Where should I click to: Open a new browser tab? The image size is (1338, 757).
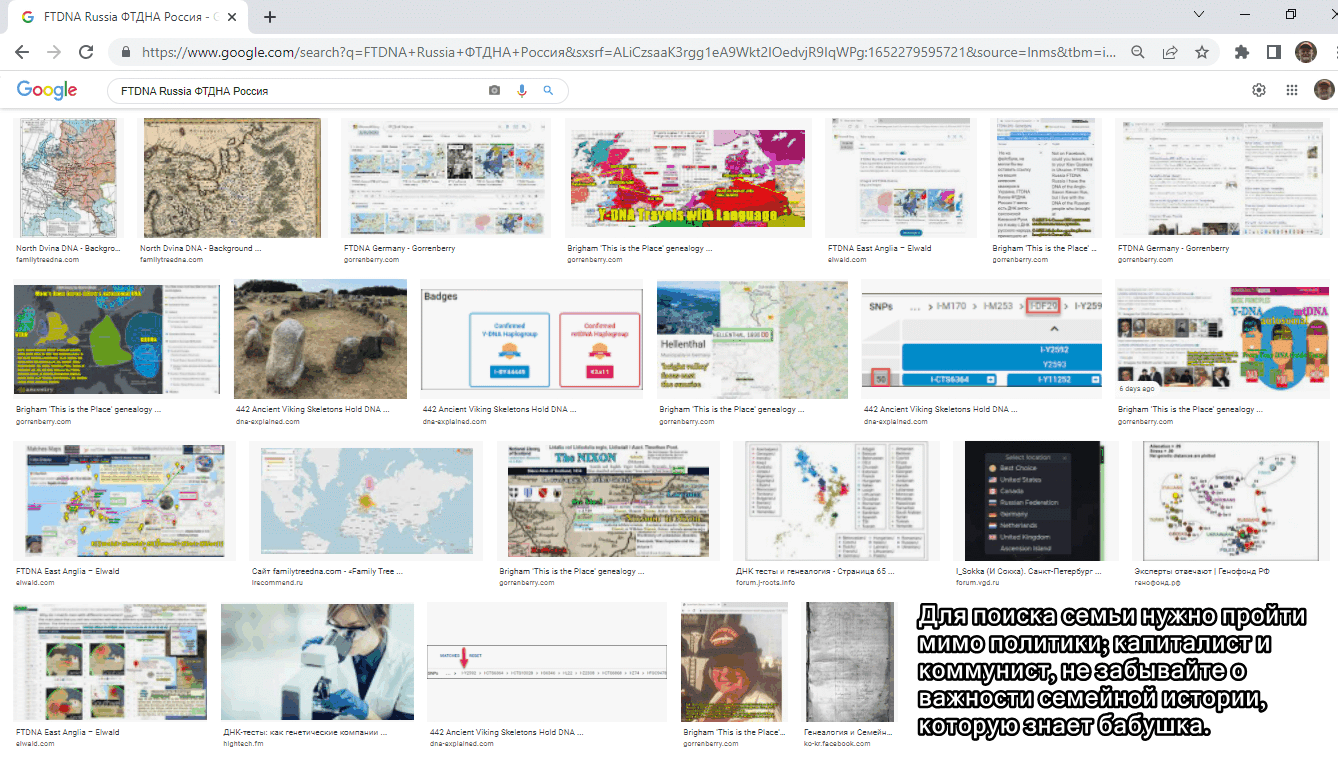pyautogui.click(x=270, y=17)
